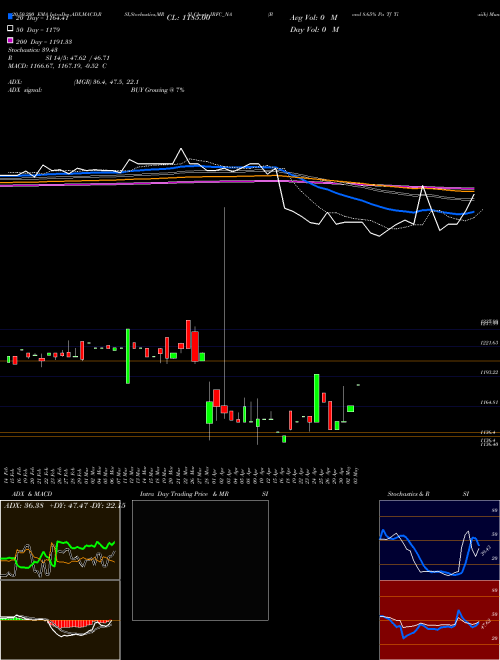Select the '50 Day = 1179' label
Screen dimensions: 500x660
[x=38, y=30]
